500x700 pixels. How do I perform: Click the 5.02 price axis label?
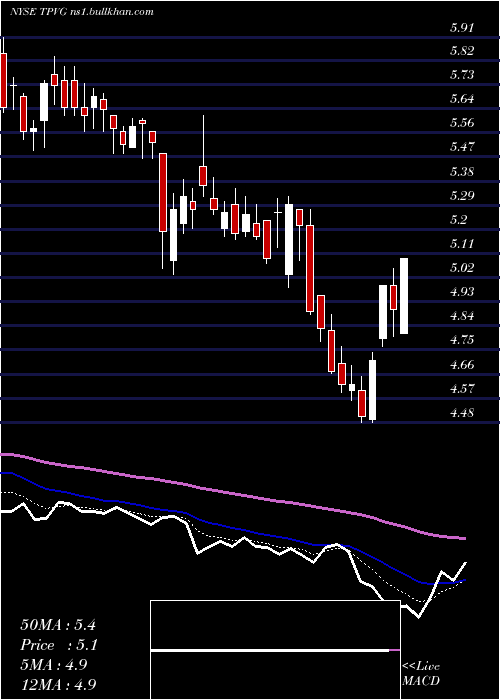(x=461, y=268)
